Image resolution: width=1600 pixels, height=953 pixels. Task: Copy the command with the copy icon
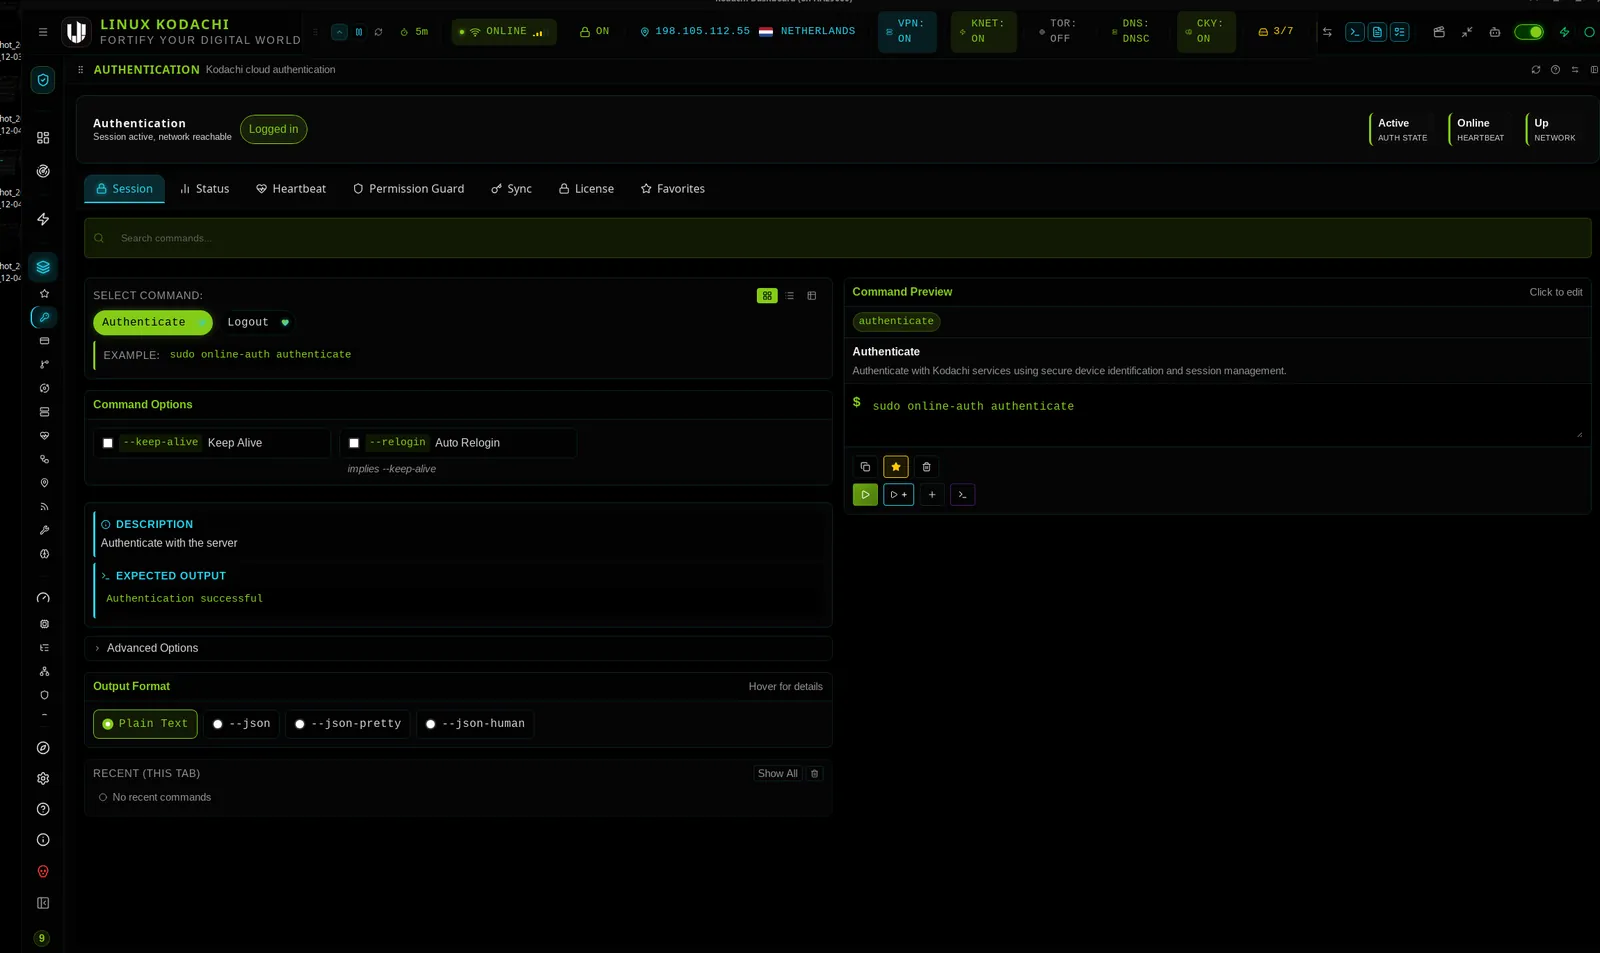pyautogui.click(x=866, y=467)
